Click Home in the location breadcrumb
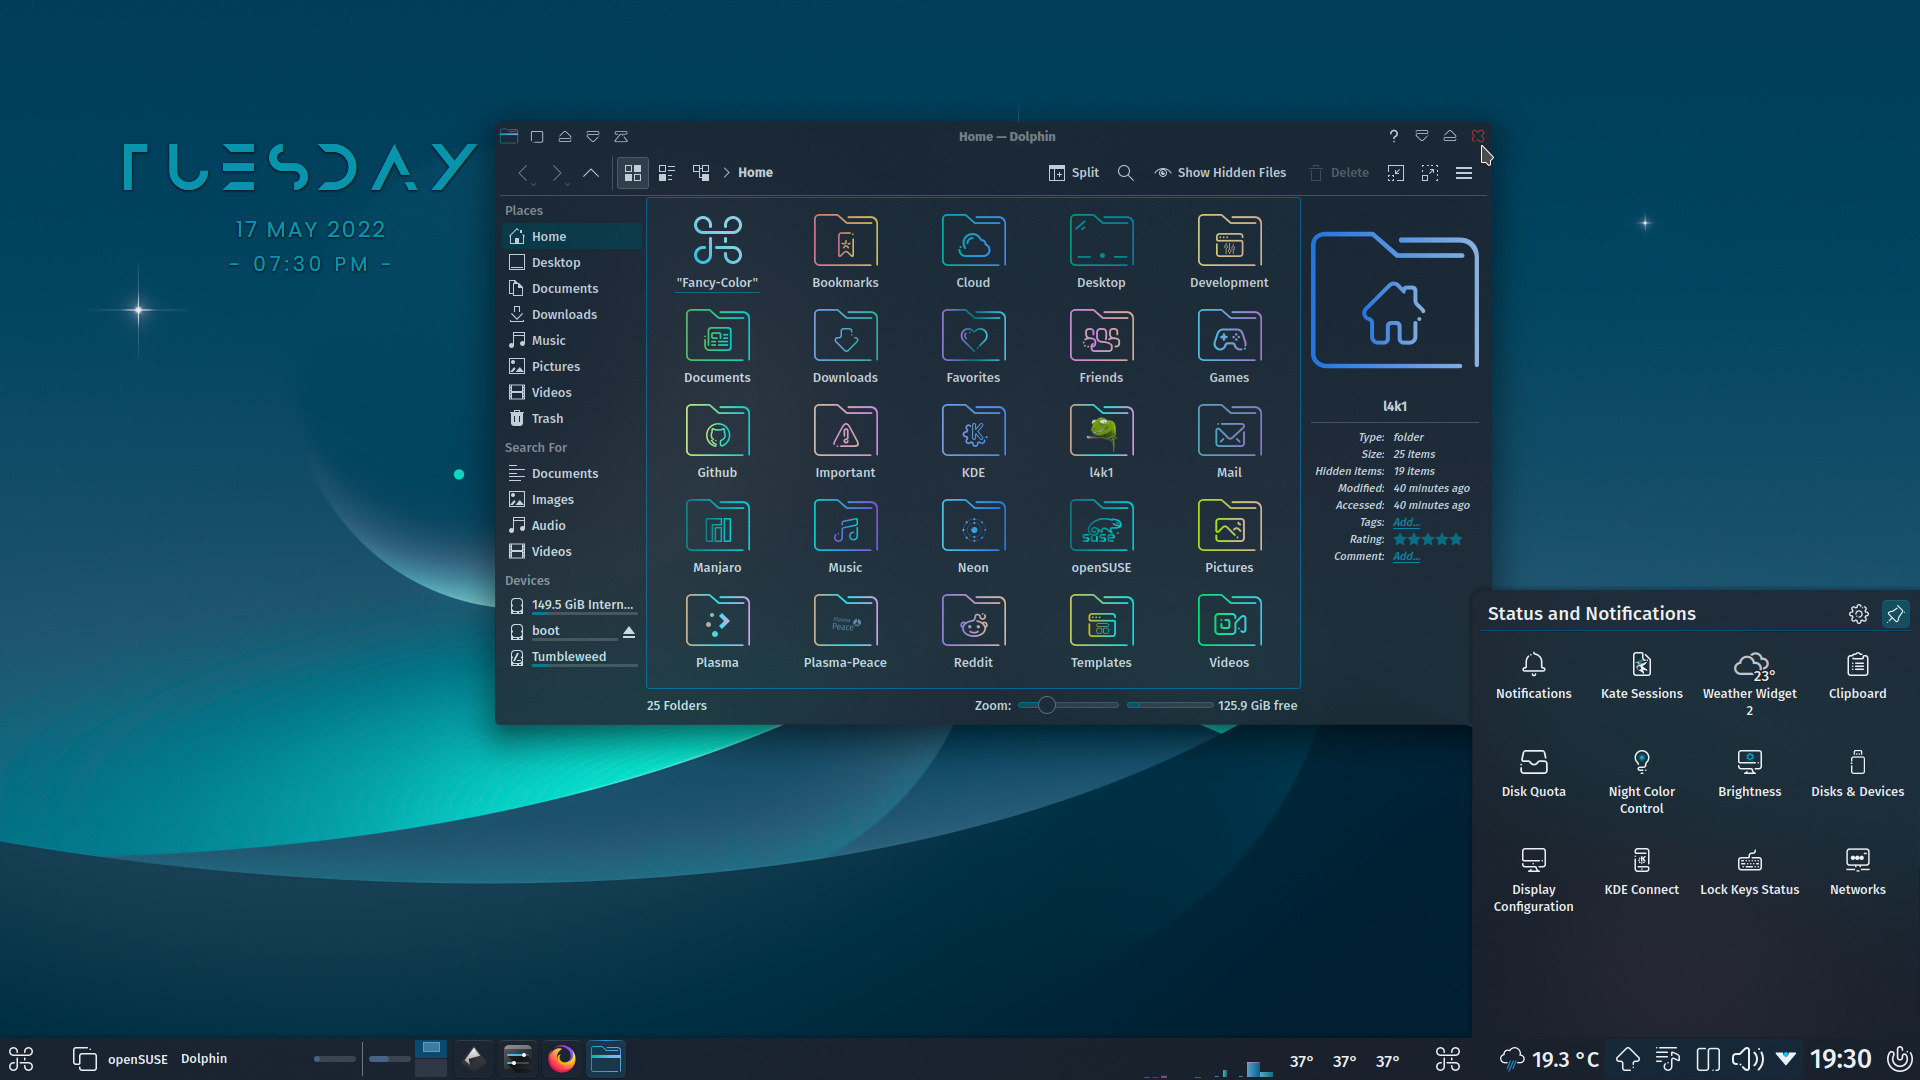The width and height of the screenshot is (1920, 1080). 755,173
